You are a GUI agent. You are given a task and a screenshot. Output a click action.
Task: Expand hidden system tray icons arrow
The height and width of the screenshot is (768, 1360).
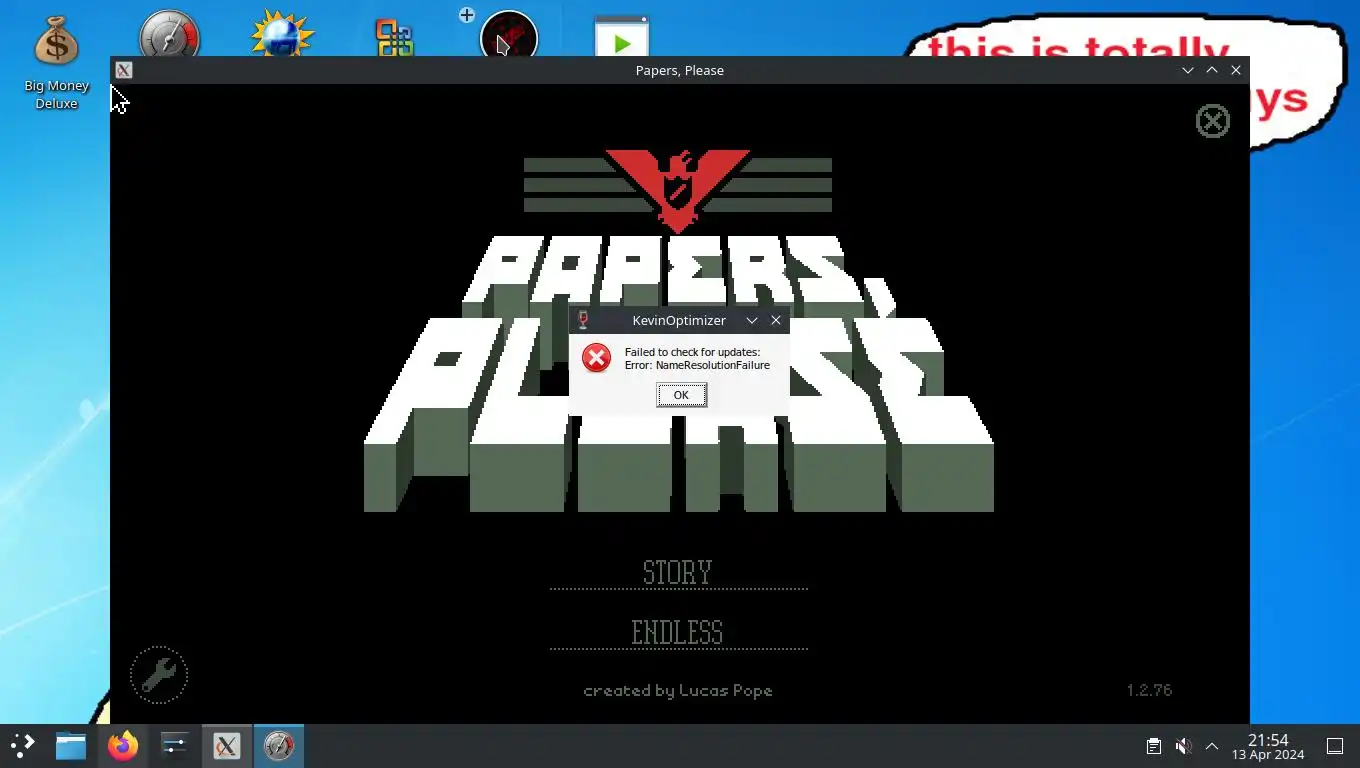1212,746
